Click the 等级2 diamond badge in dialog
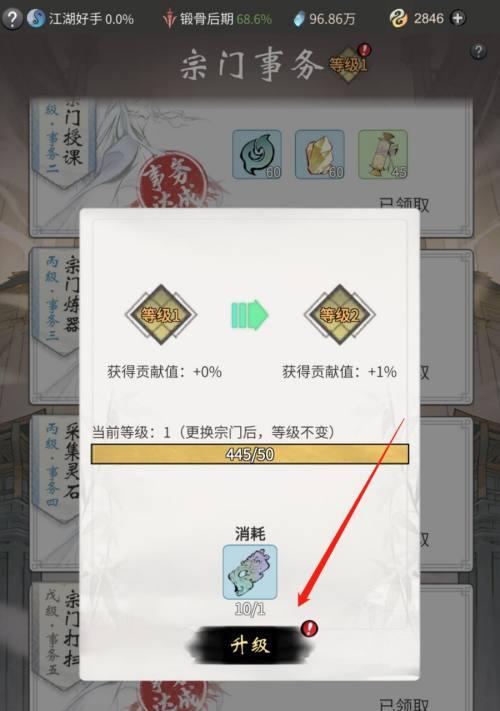The image size is (500, 711). (340, 315)
